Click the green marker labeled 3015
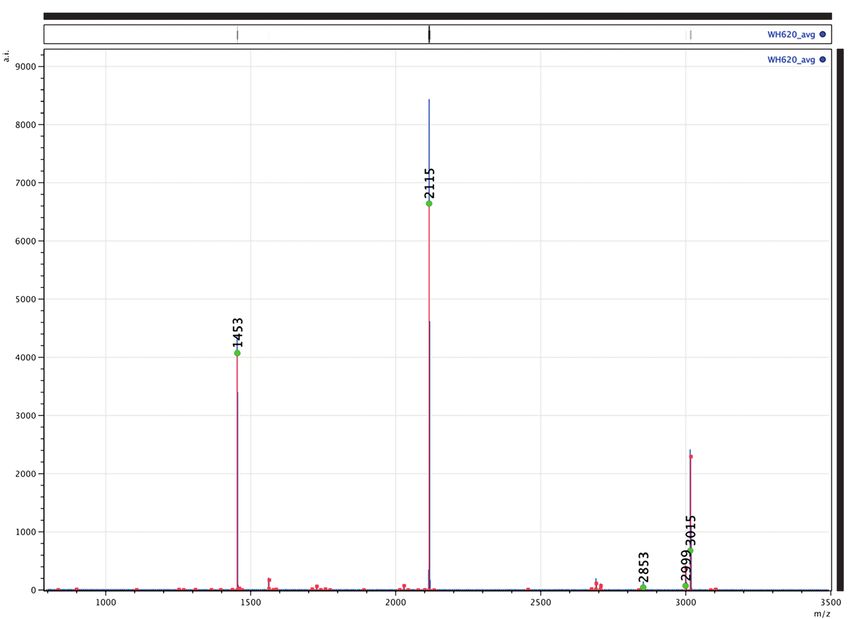850x619 pixels. pos(690,551)
